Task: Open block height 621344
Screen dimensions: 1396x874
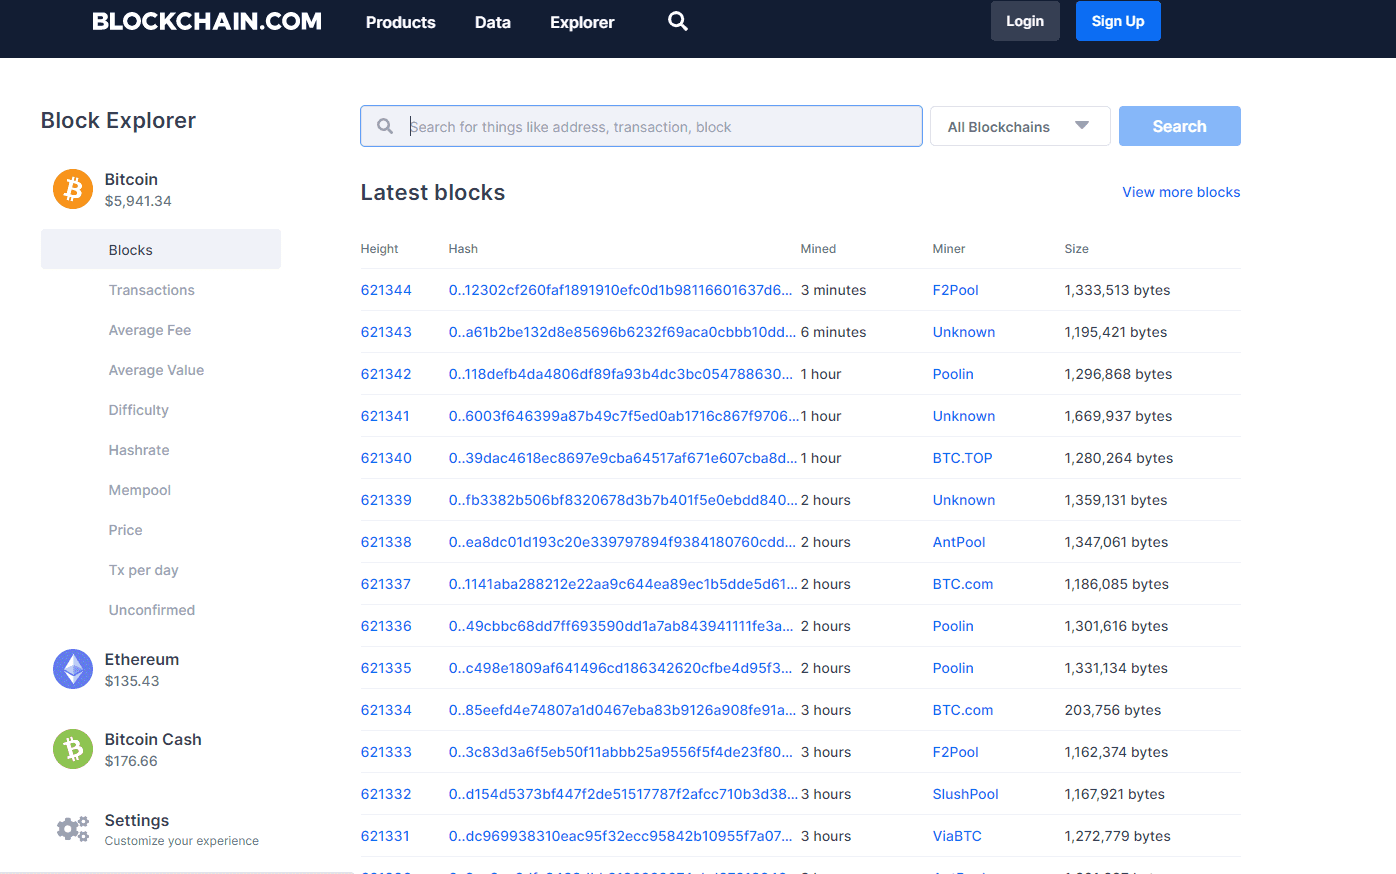Action: click(386, 290)
